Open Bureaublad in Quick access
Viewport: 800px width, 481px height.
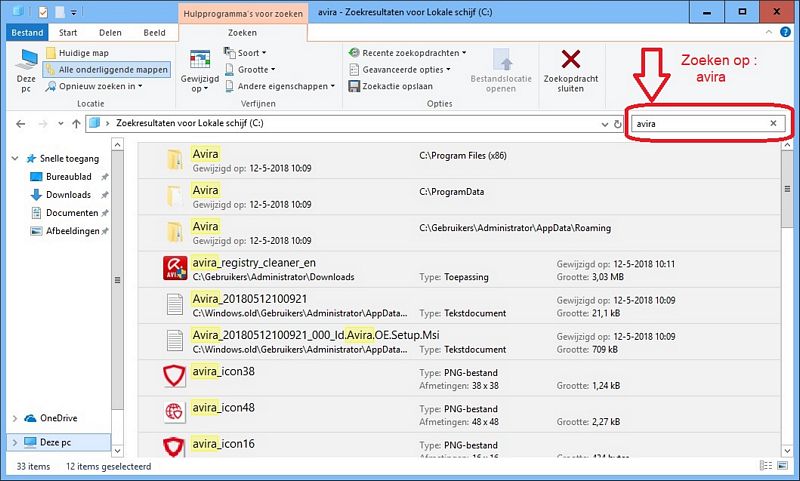68,176
